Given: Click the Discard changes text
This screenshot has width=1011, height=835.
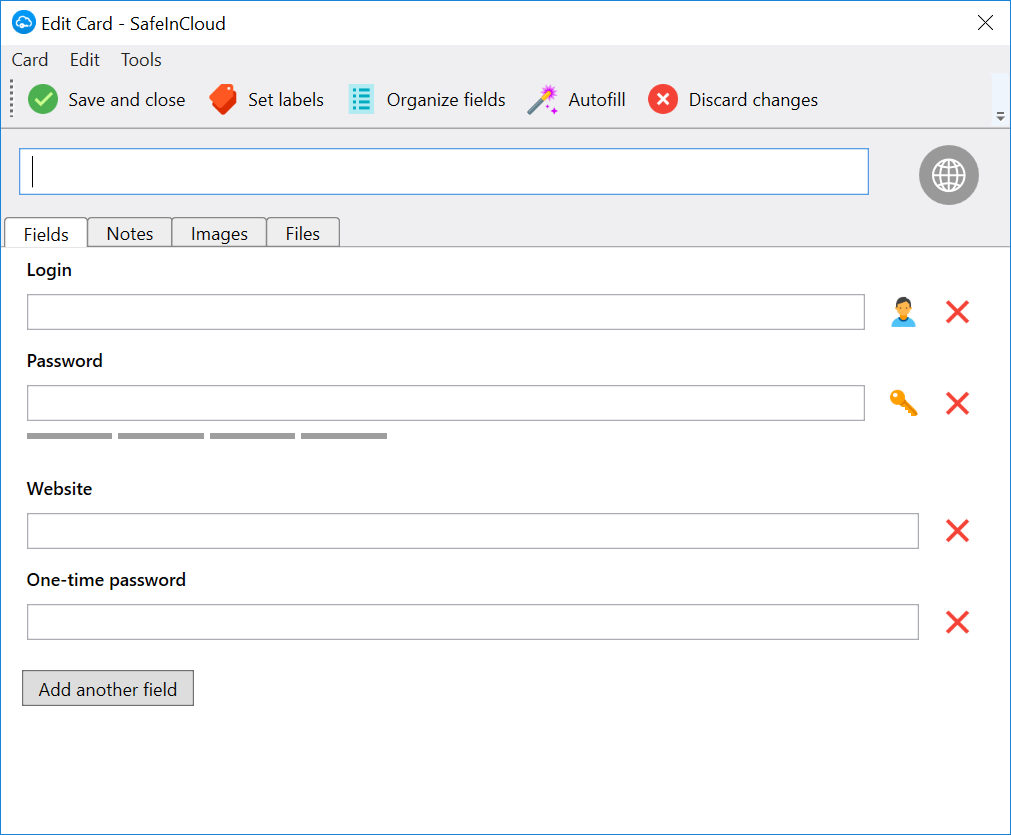Looking at the screenshot, I should point(753,100).
